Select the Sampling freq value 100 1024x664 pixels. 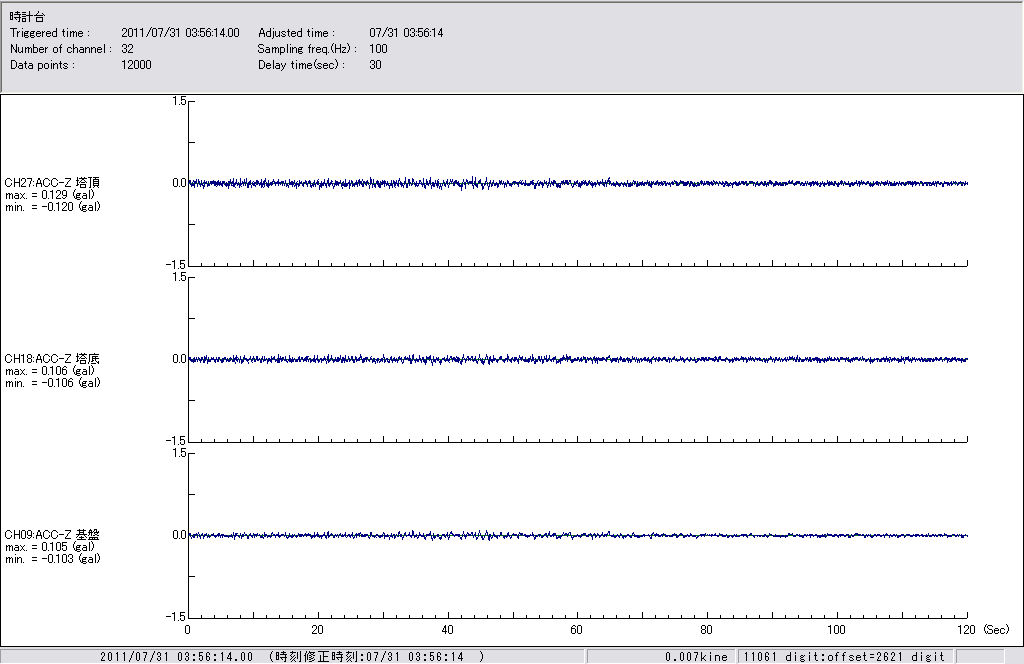pos(378,49)
